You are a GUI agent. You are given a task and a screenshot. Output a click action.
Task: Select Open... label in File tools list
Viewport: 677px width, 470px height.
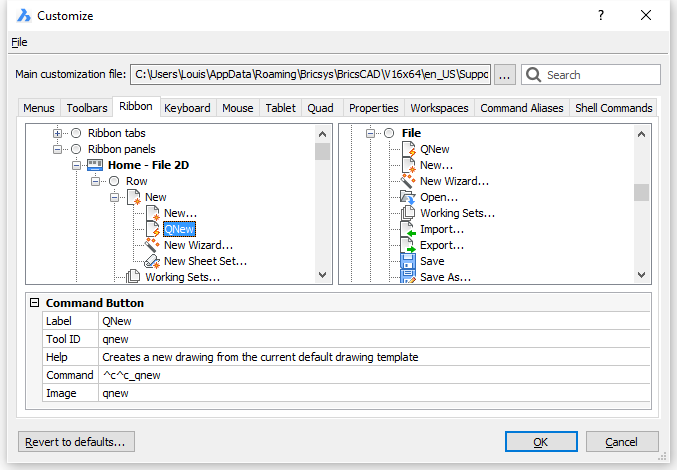point(439,197)
